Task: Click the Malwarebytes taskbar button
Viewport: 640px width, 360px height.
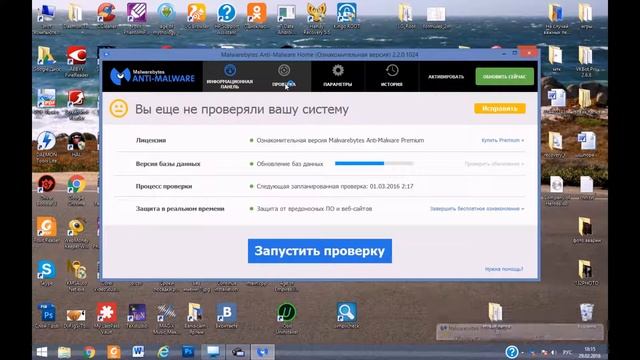Action: pyautogui.click(x=262, y=352)
